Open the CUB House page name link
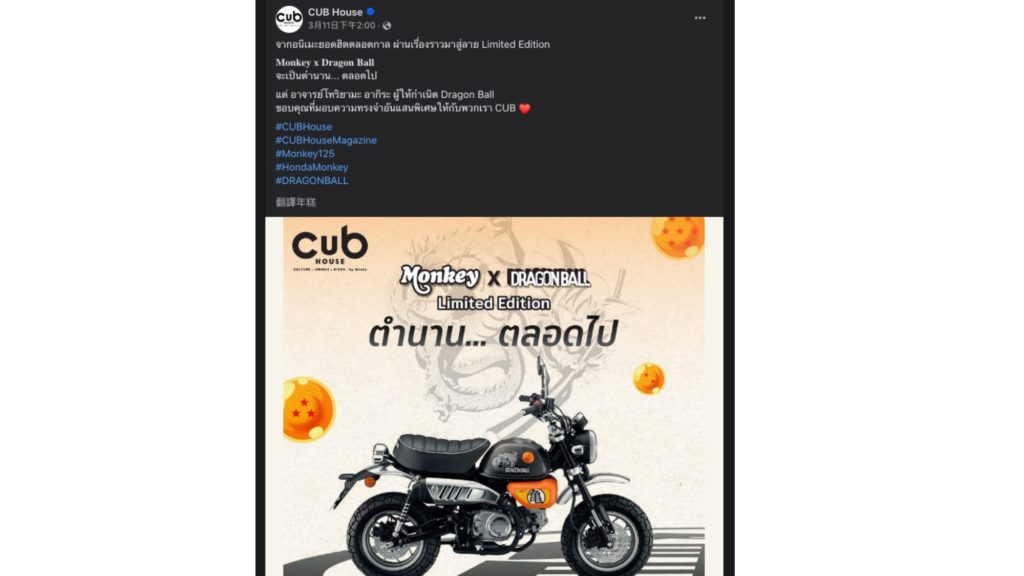 335,12
